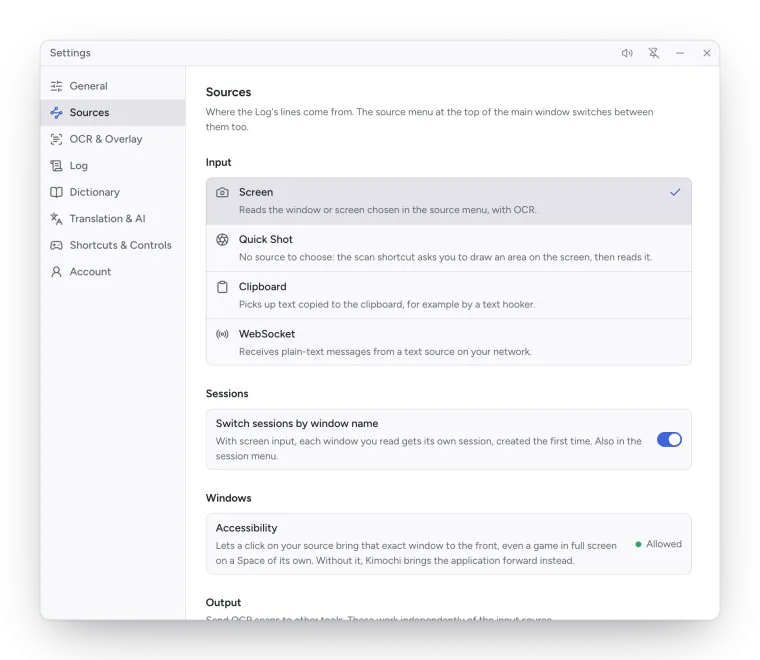Image resolution: width=760 pixels, height=660 pixels.
Task: Click 'With screen input, each window' description
Action: pyautogui.click(x=428, y=448)
